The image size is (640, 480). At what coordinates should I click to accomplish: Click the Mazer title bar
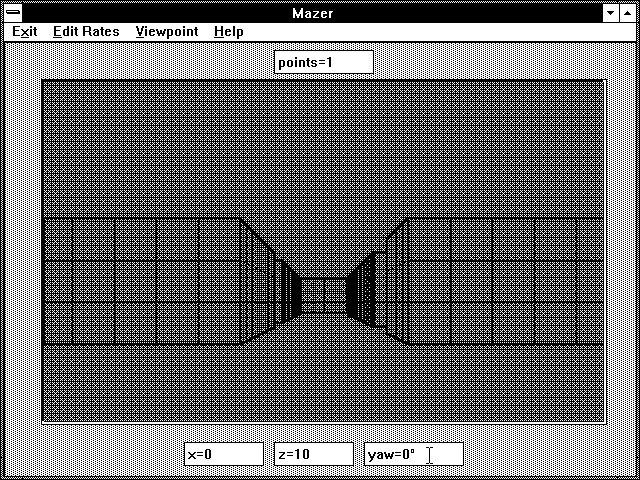(312, 13)
